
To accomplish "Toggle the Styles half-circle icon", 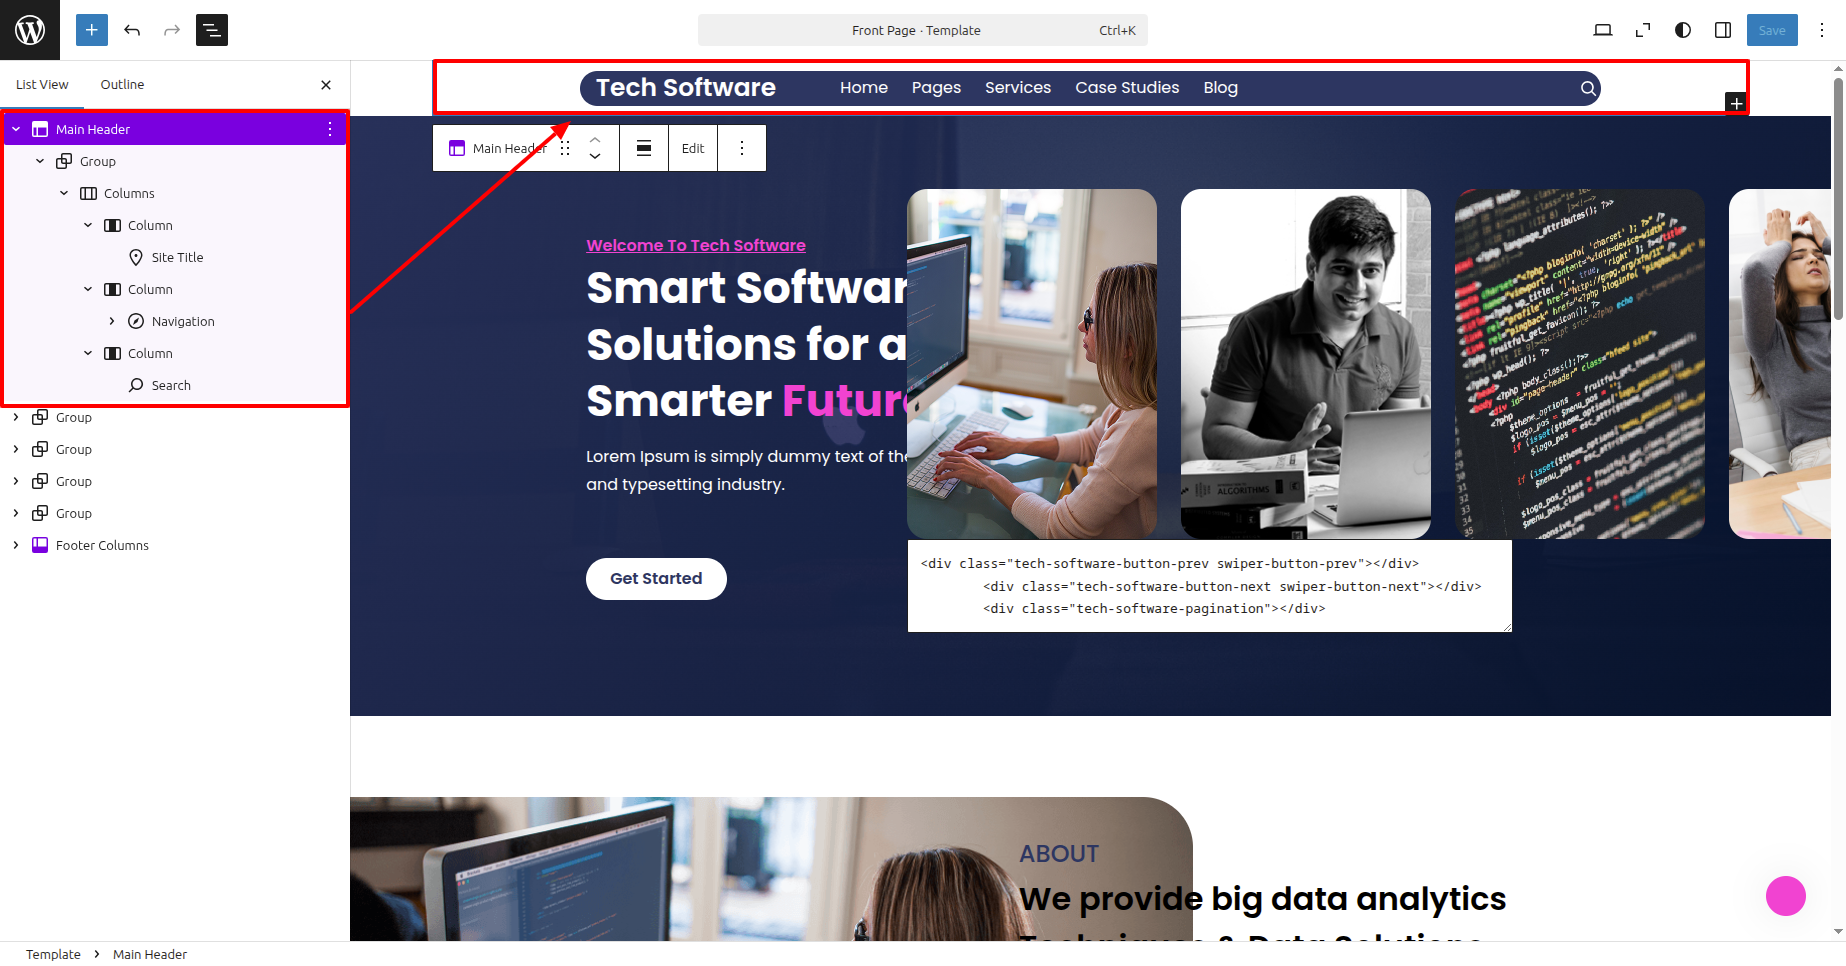I will 1683,30.
